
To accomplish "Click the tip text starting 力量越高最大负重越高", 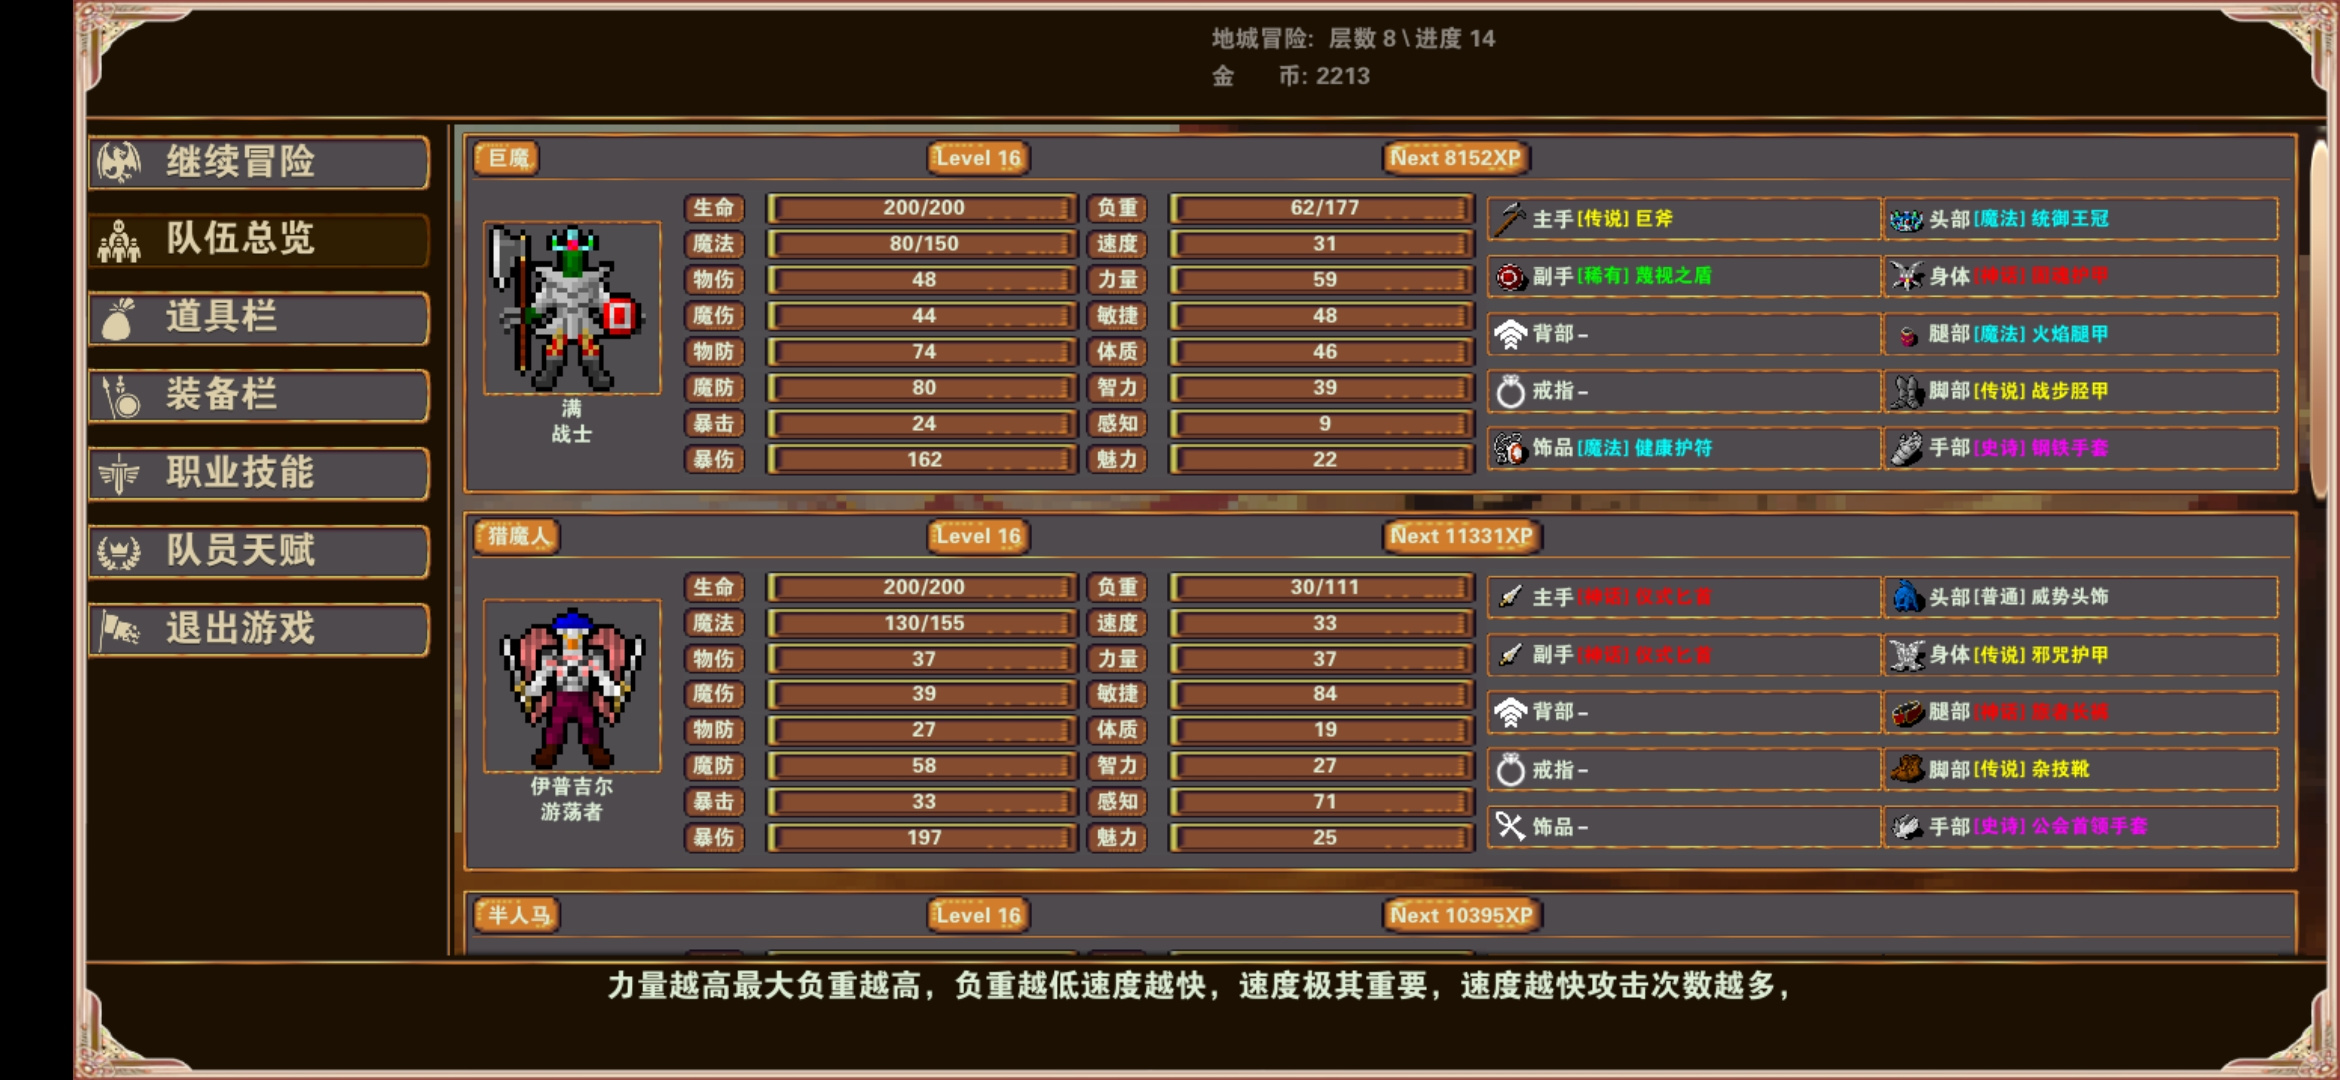I will [x=1198, y=987].
